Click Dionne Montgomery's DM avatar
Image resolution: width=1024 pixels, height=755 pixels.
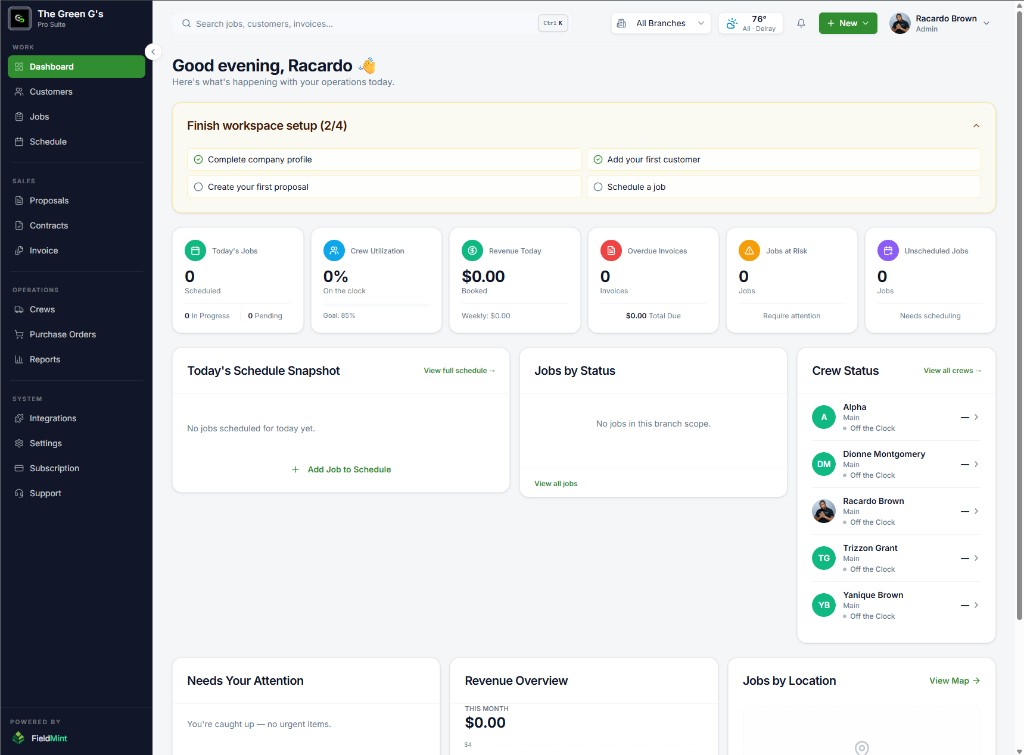pyautogui.click(x=824, y=464)
